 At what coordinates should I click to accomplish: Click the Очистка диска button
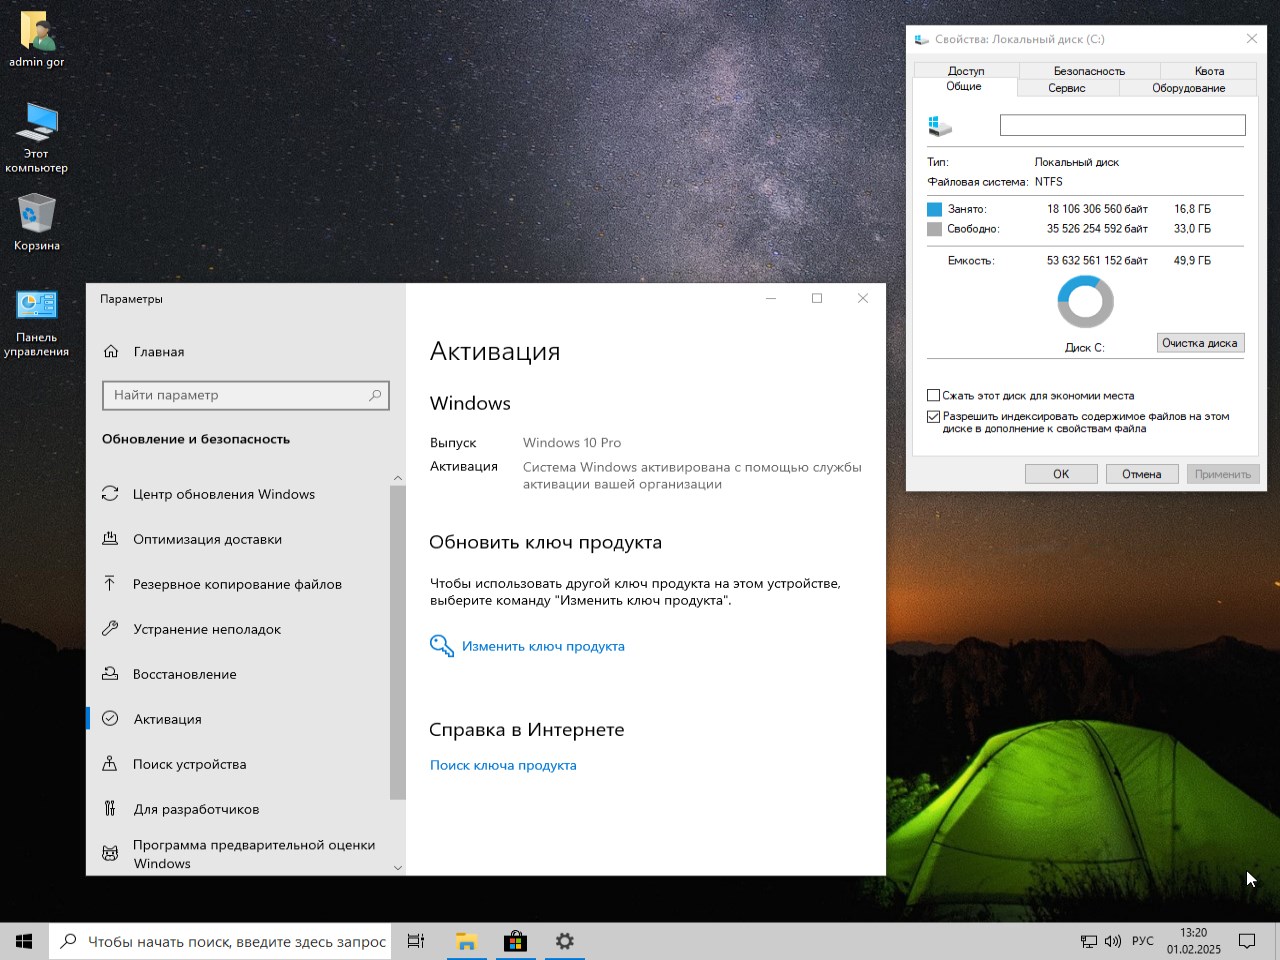1200,343
